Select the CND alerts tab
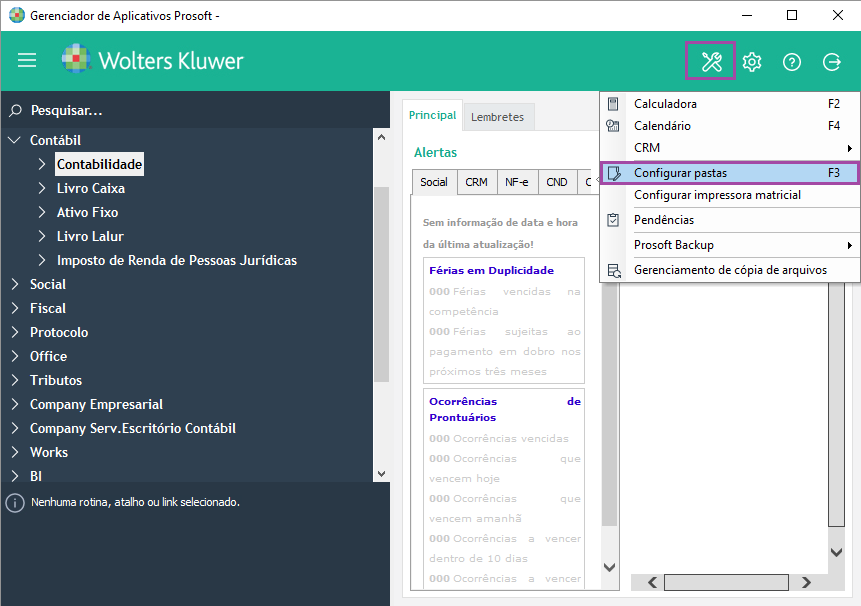Image resolution: width=861 pixels, height=606 pixels. tap(557, 182)
